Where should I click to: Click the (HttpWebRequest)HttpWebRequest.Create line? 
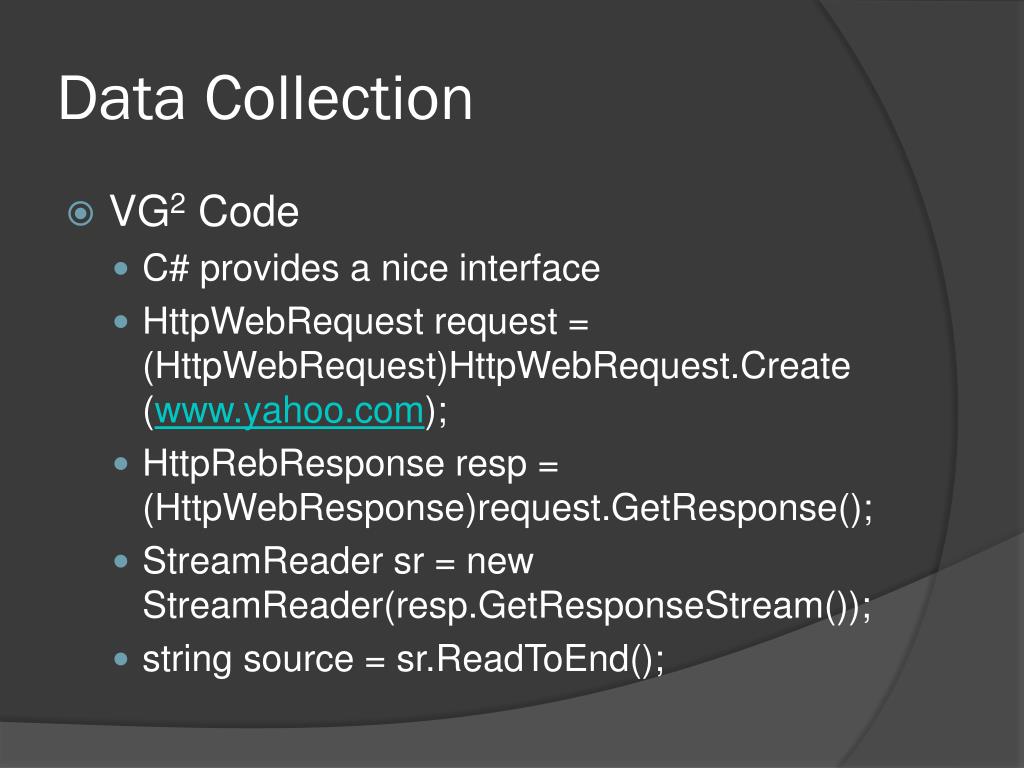[496, 366]
